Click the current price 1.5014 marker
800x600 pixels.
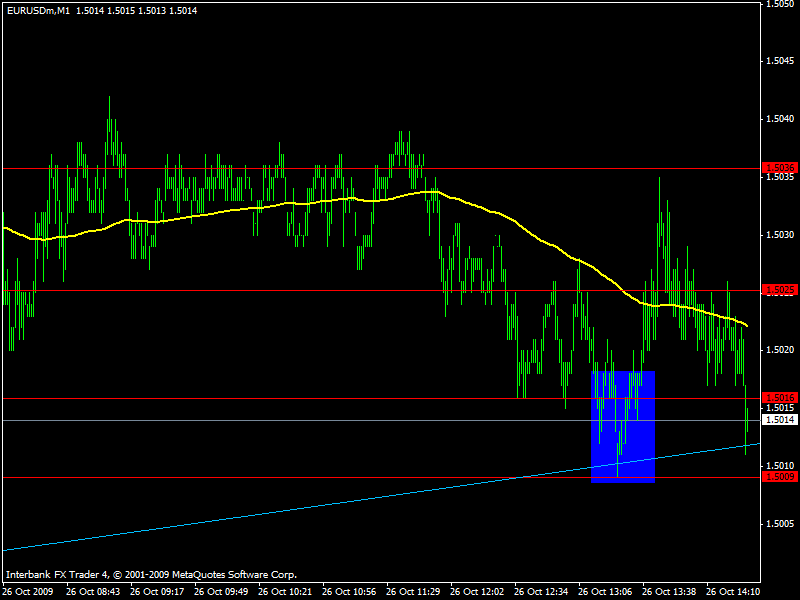[779, 420]
